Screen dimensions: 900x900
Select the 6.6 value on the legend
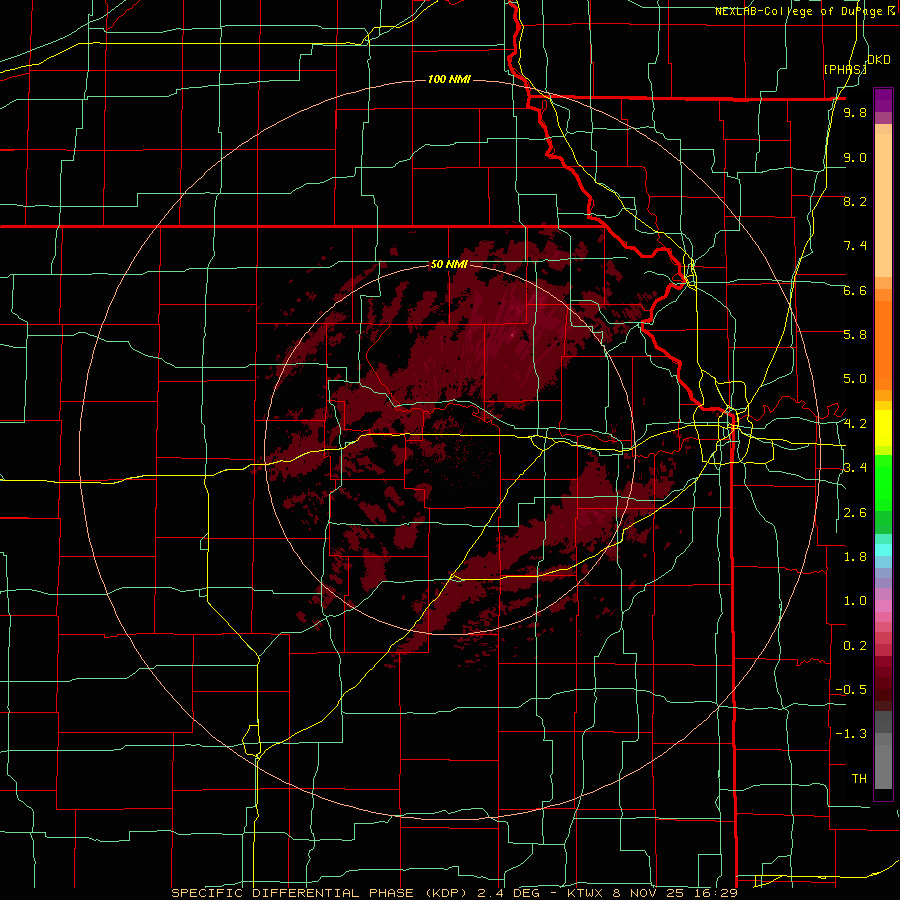[x=855, y=290]
